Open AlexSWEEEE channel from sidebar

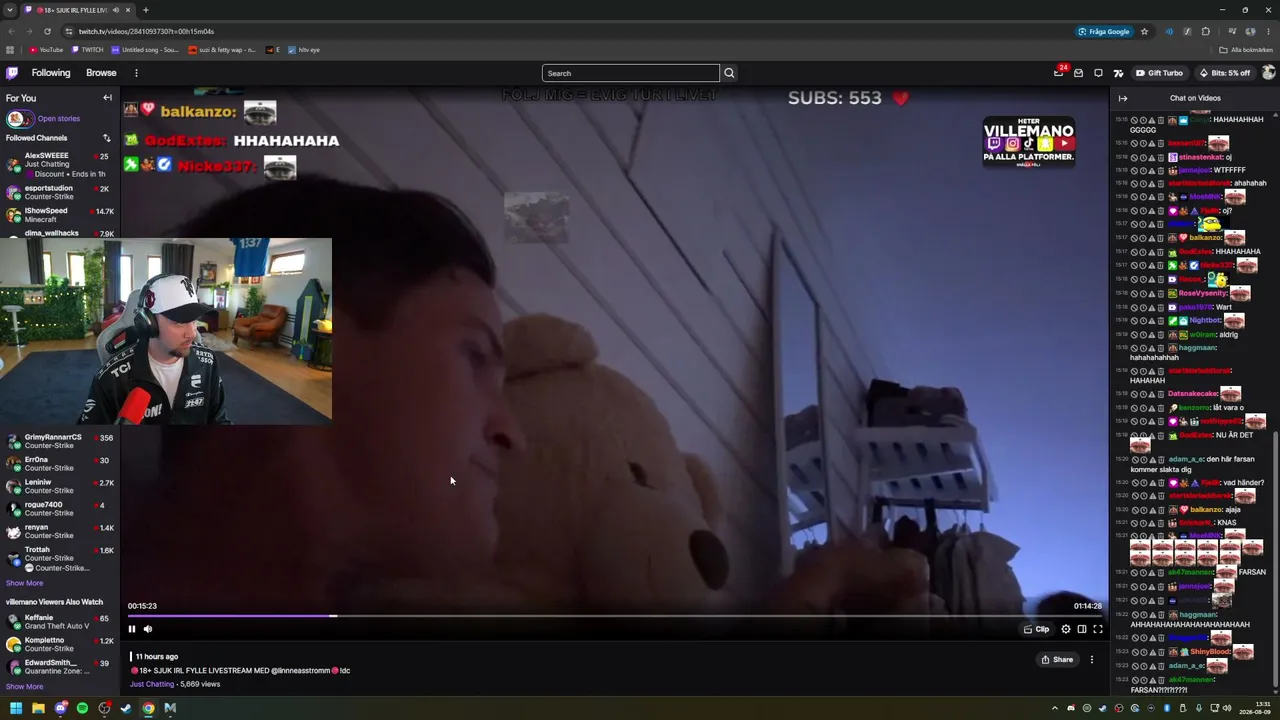coord(60,165)
